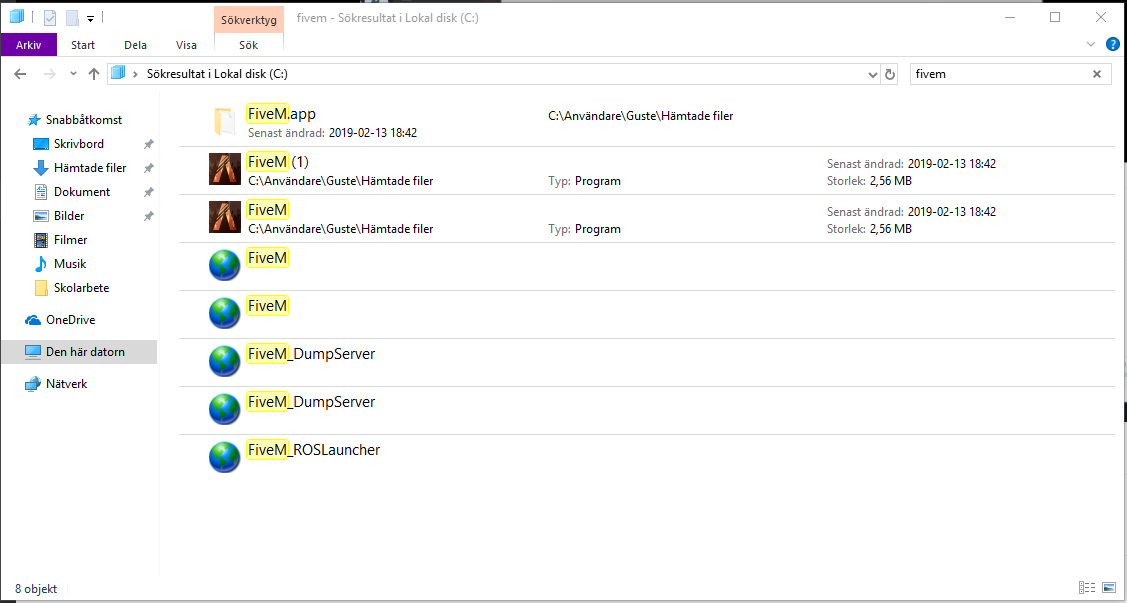
Task: Select the FiveM.app folder icon
Action: pyautogui.click(x=224, y=122)
